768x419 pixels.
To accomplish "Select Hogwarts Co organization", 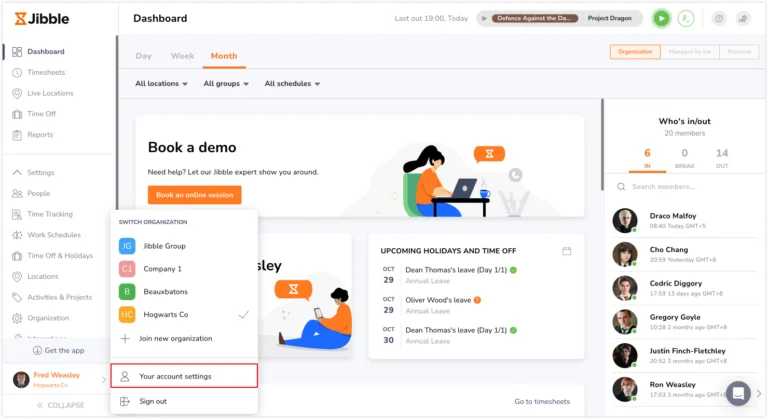I will coord(184,314).
